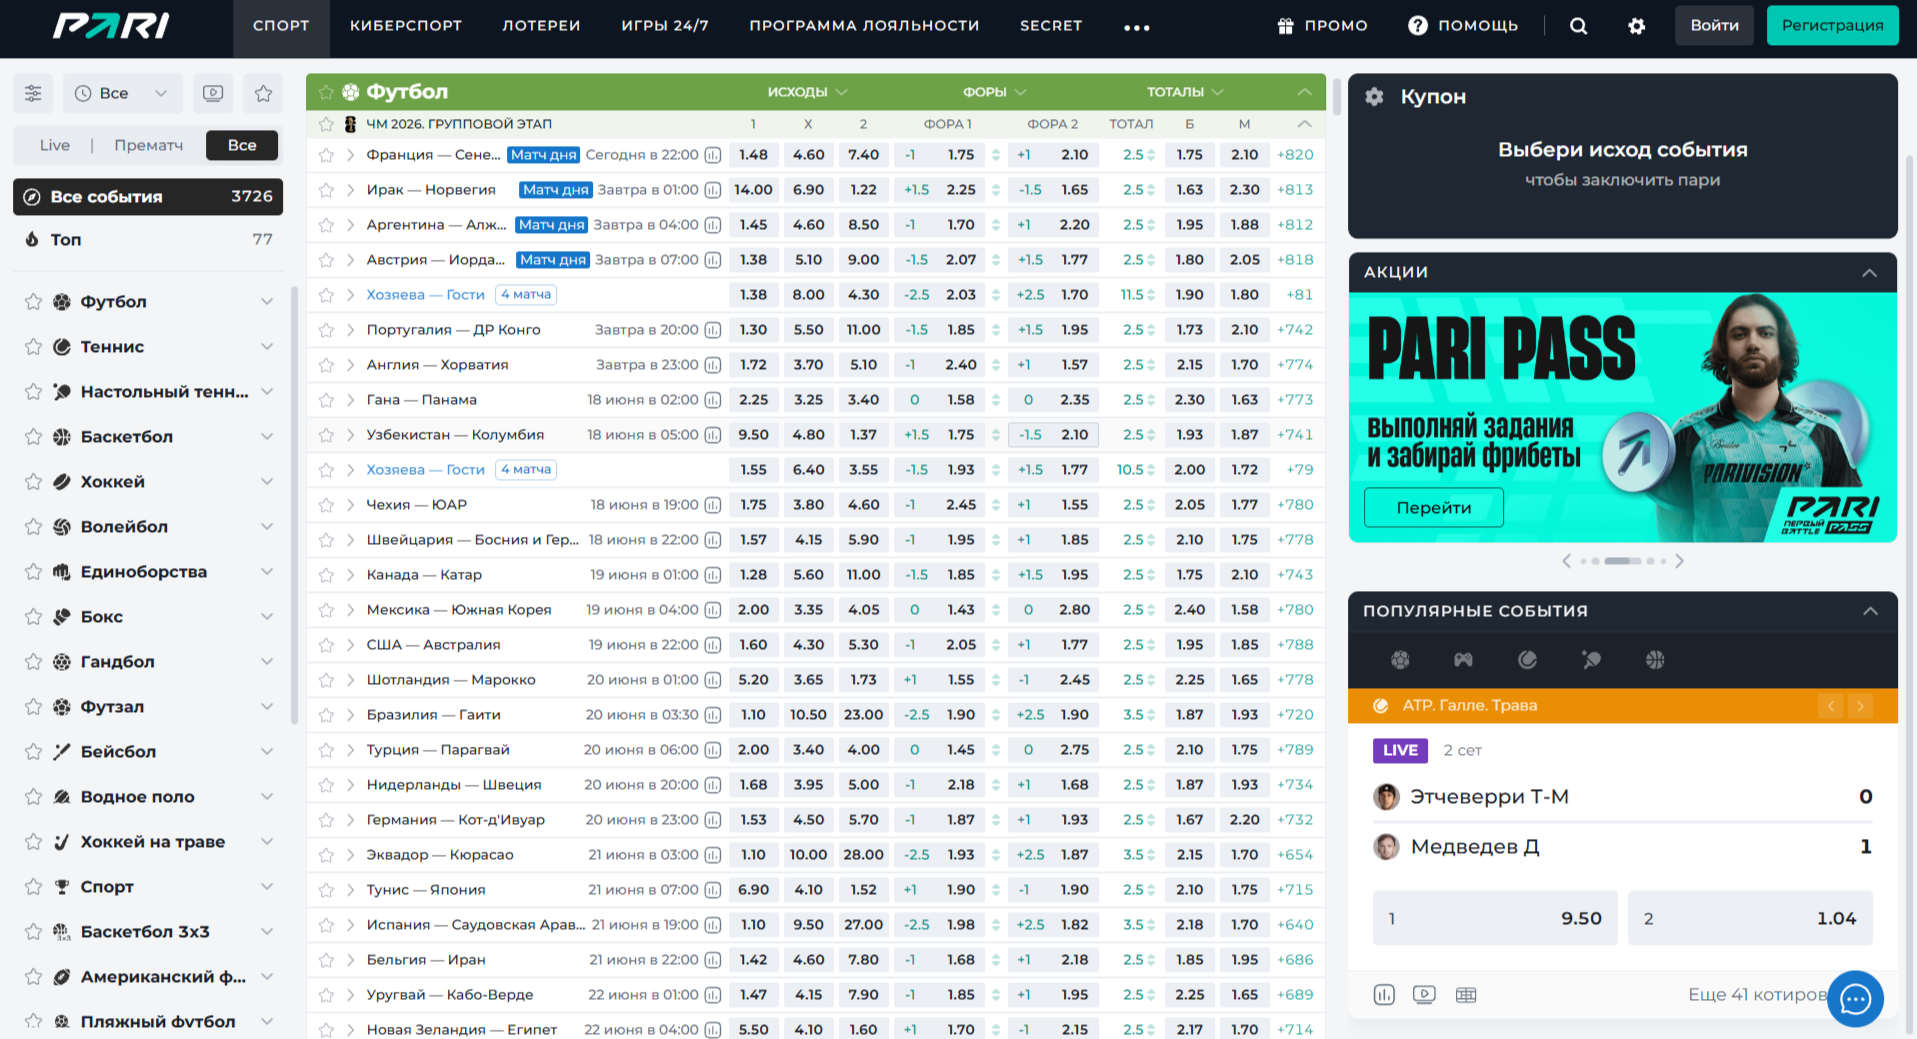Favorite the Футбол section header star
The image size is (1917, 1039).
click(x=325, y=92)
